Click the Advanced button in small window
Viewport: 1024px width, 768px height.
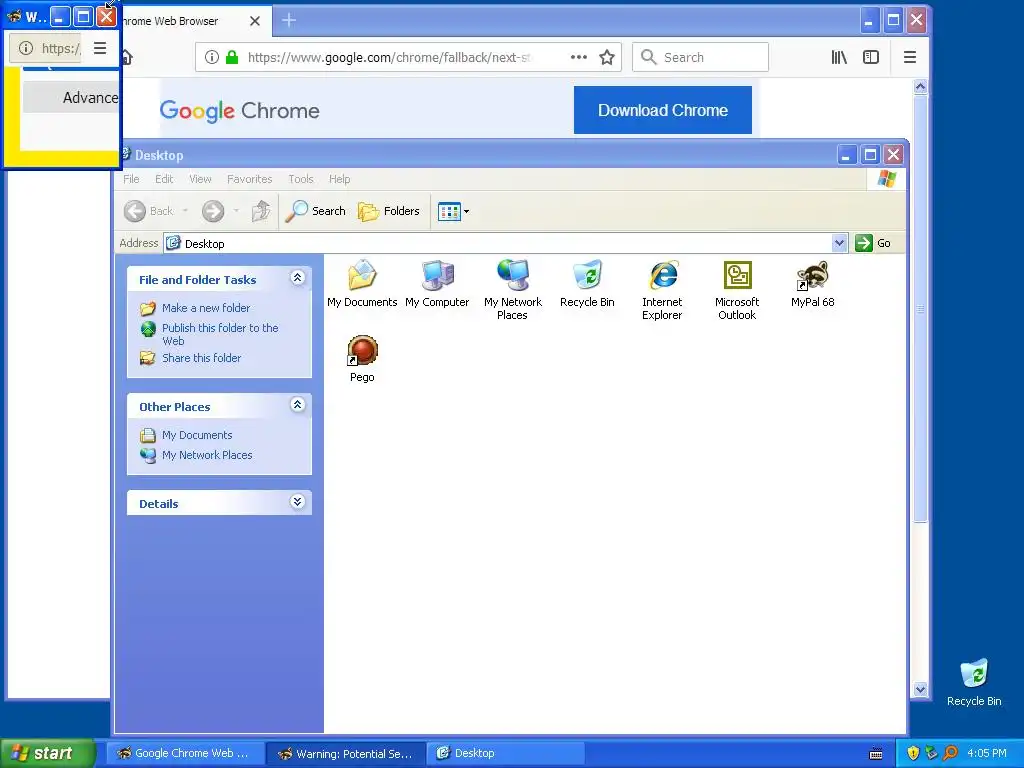pos(71,98)
